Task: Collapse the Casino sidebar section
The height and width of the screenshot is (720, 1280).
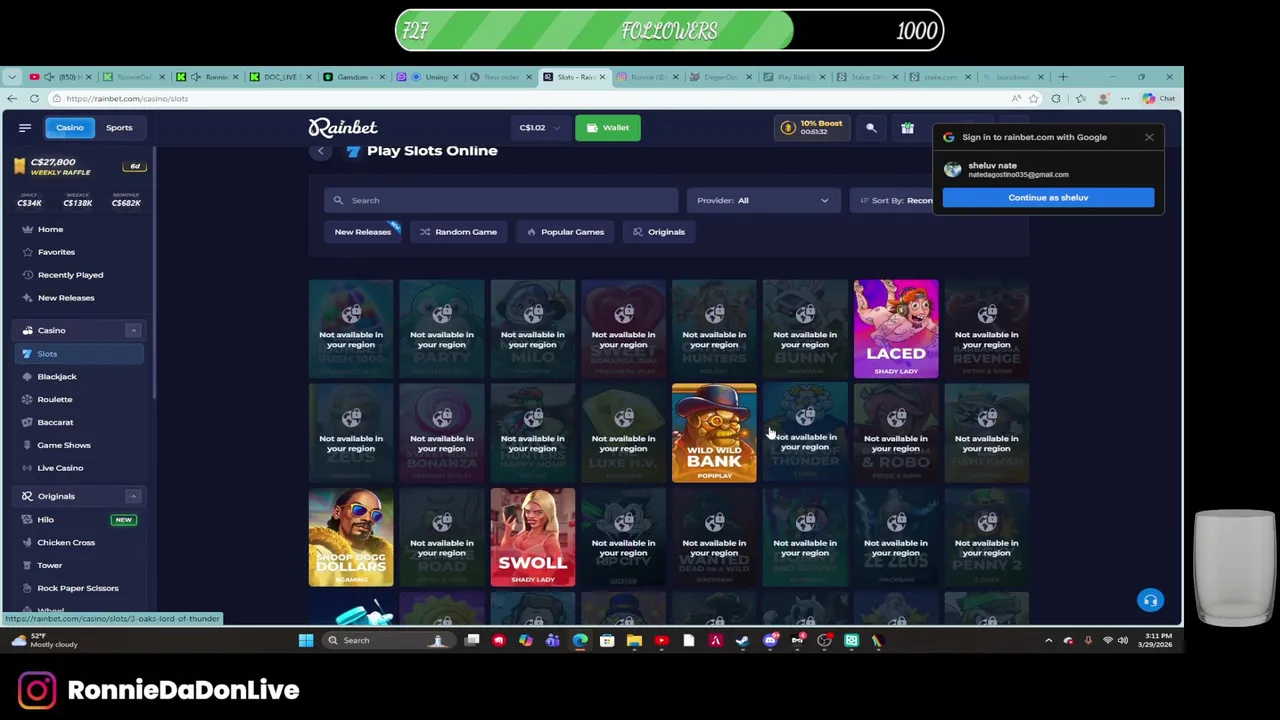Action: pos(133,330)
